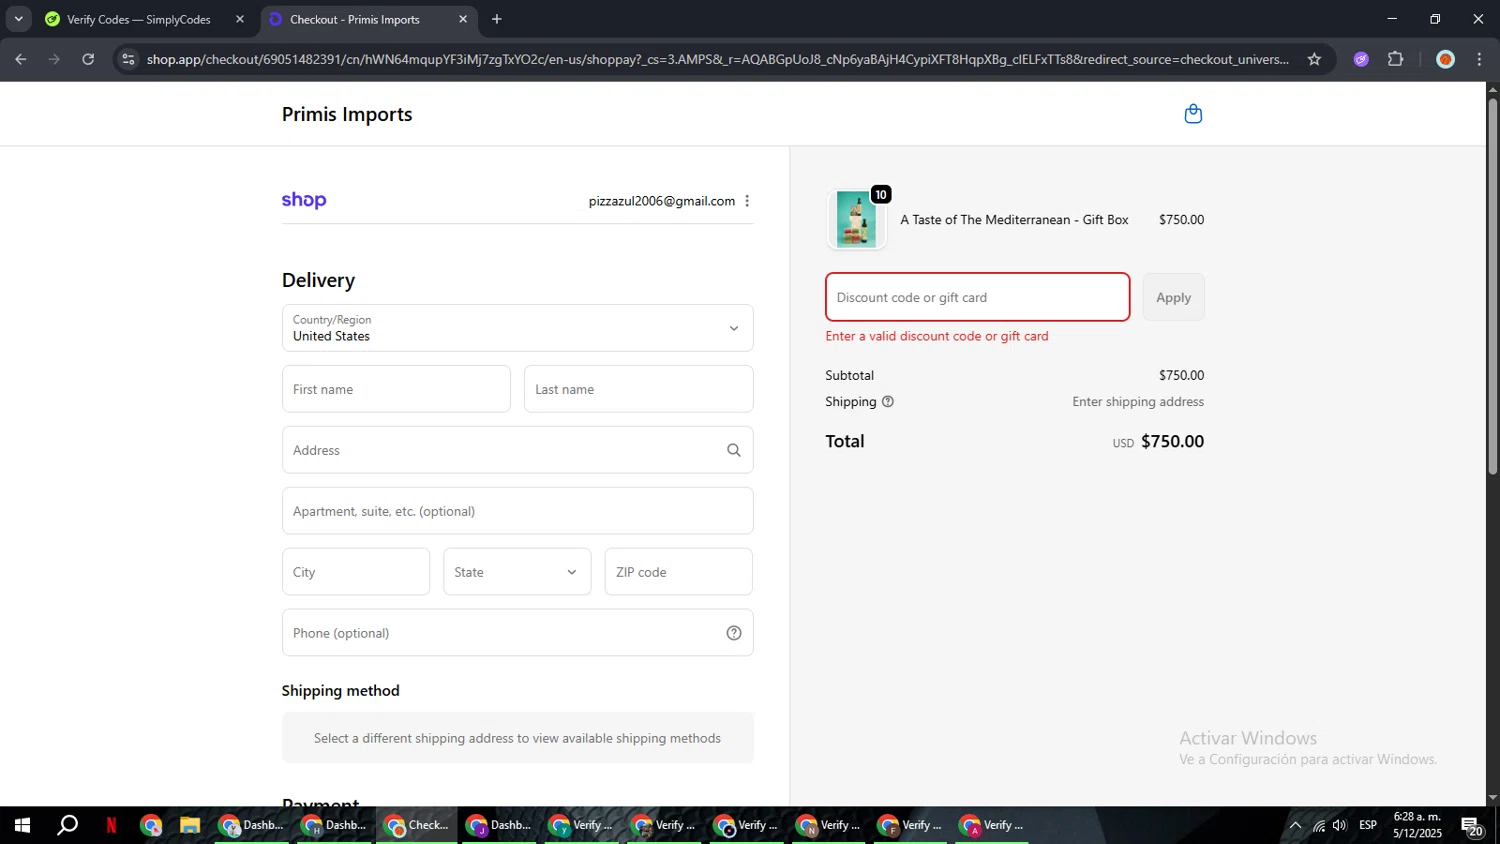Open the volume speaker tray icon

(x=1340, y=825)
